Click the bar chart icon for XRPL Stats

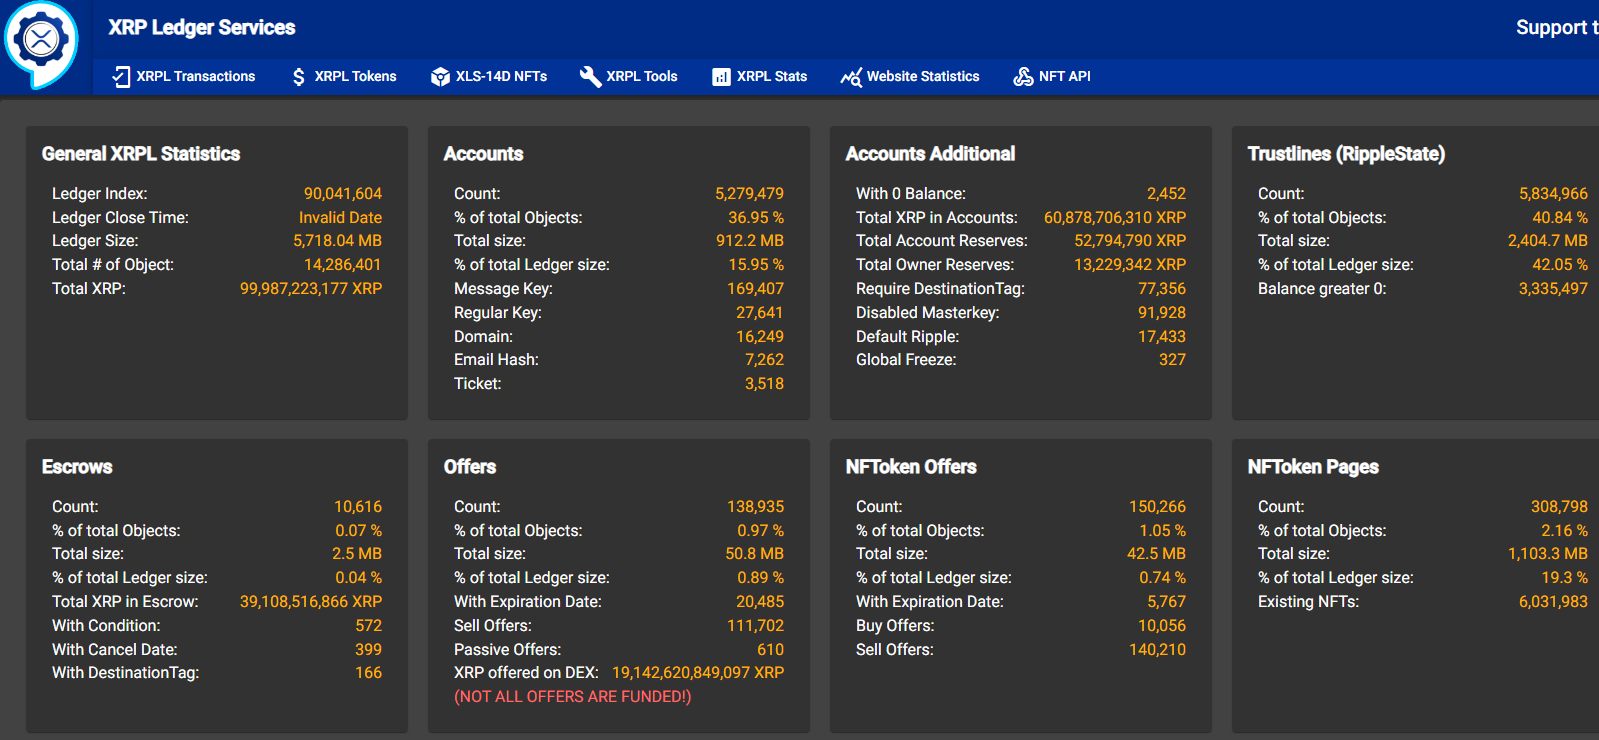pyautogui.click(x=721, y=77)
